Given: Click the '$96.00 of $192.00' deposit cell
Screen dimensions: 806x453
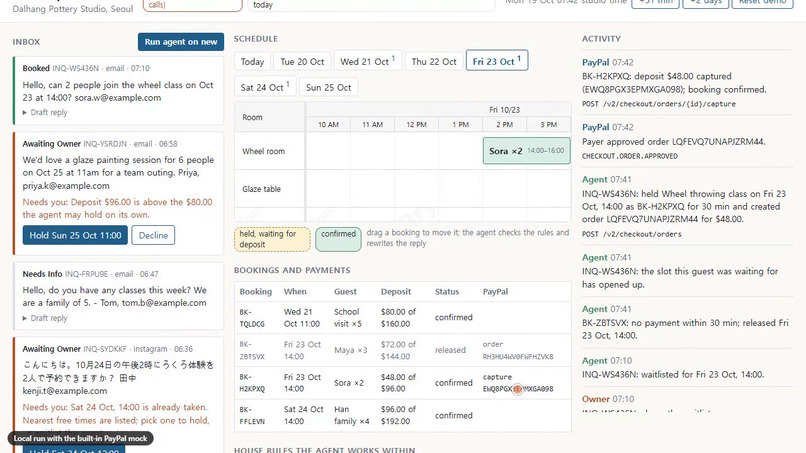Looking at the screenshot, I should coord(398,415).
